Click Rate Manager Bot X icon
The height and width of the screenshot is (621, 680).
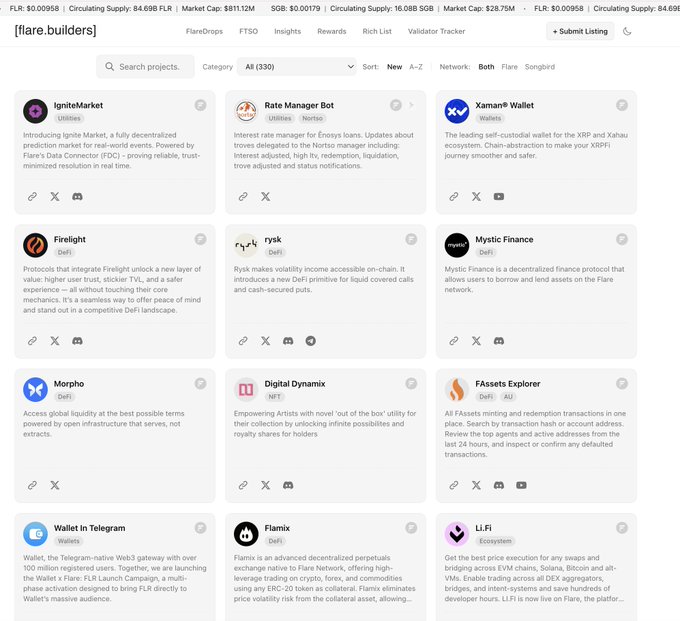(x=266, y=197)
